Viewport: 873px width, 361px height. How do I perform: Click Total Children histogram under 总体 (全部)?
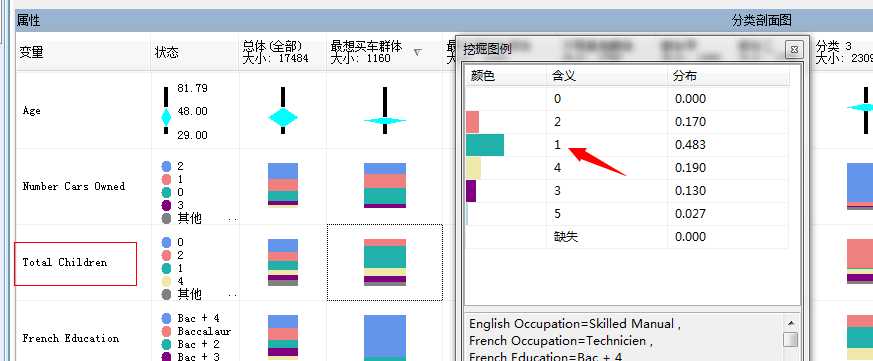tap(283, 262)
